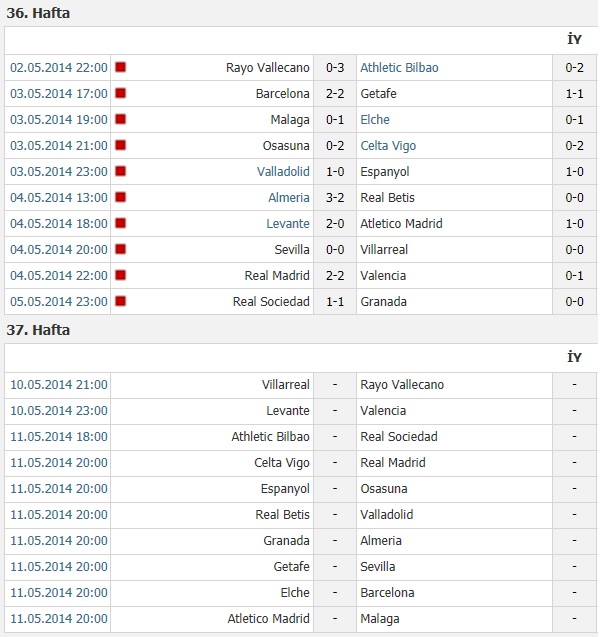The height and width of the screenshot is (637, 600).
Task: Click the 02.05.2014 22:00 match date
Action: pyautogui.click(x=59, y=68)
